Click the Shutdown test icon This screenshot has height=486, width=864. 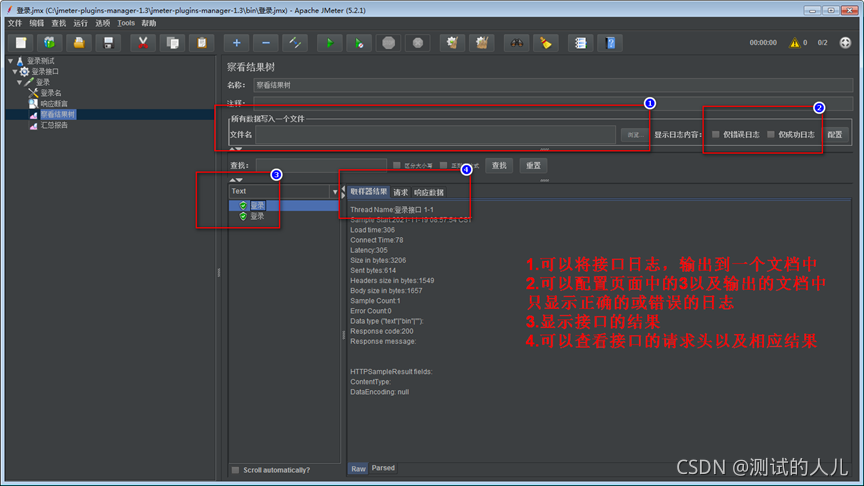[418, 43]
